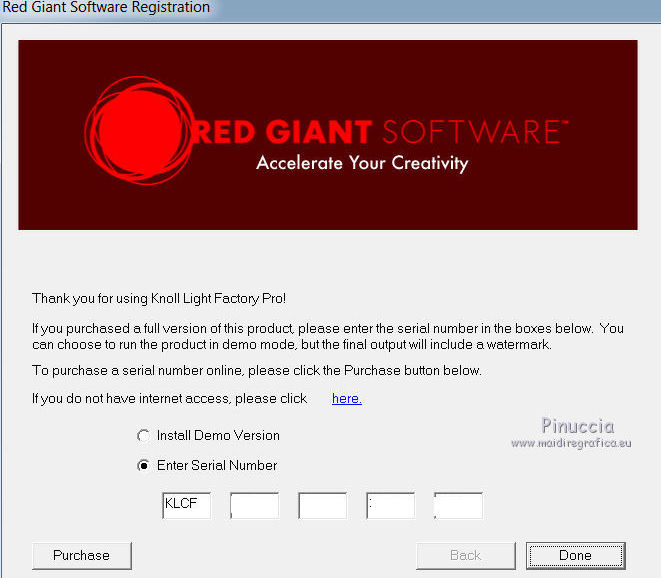
Task: Open the Purchase page via Purchase button
Action: click(82, 556)
